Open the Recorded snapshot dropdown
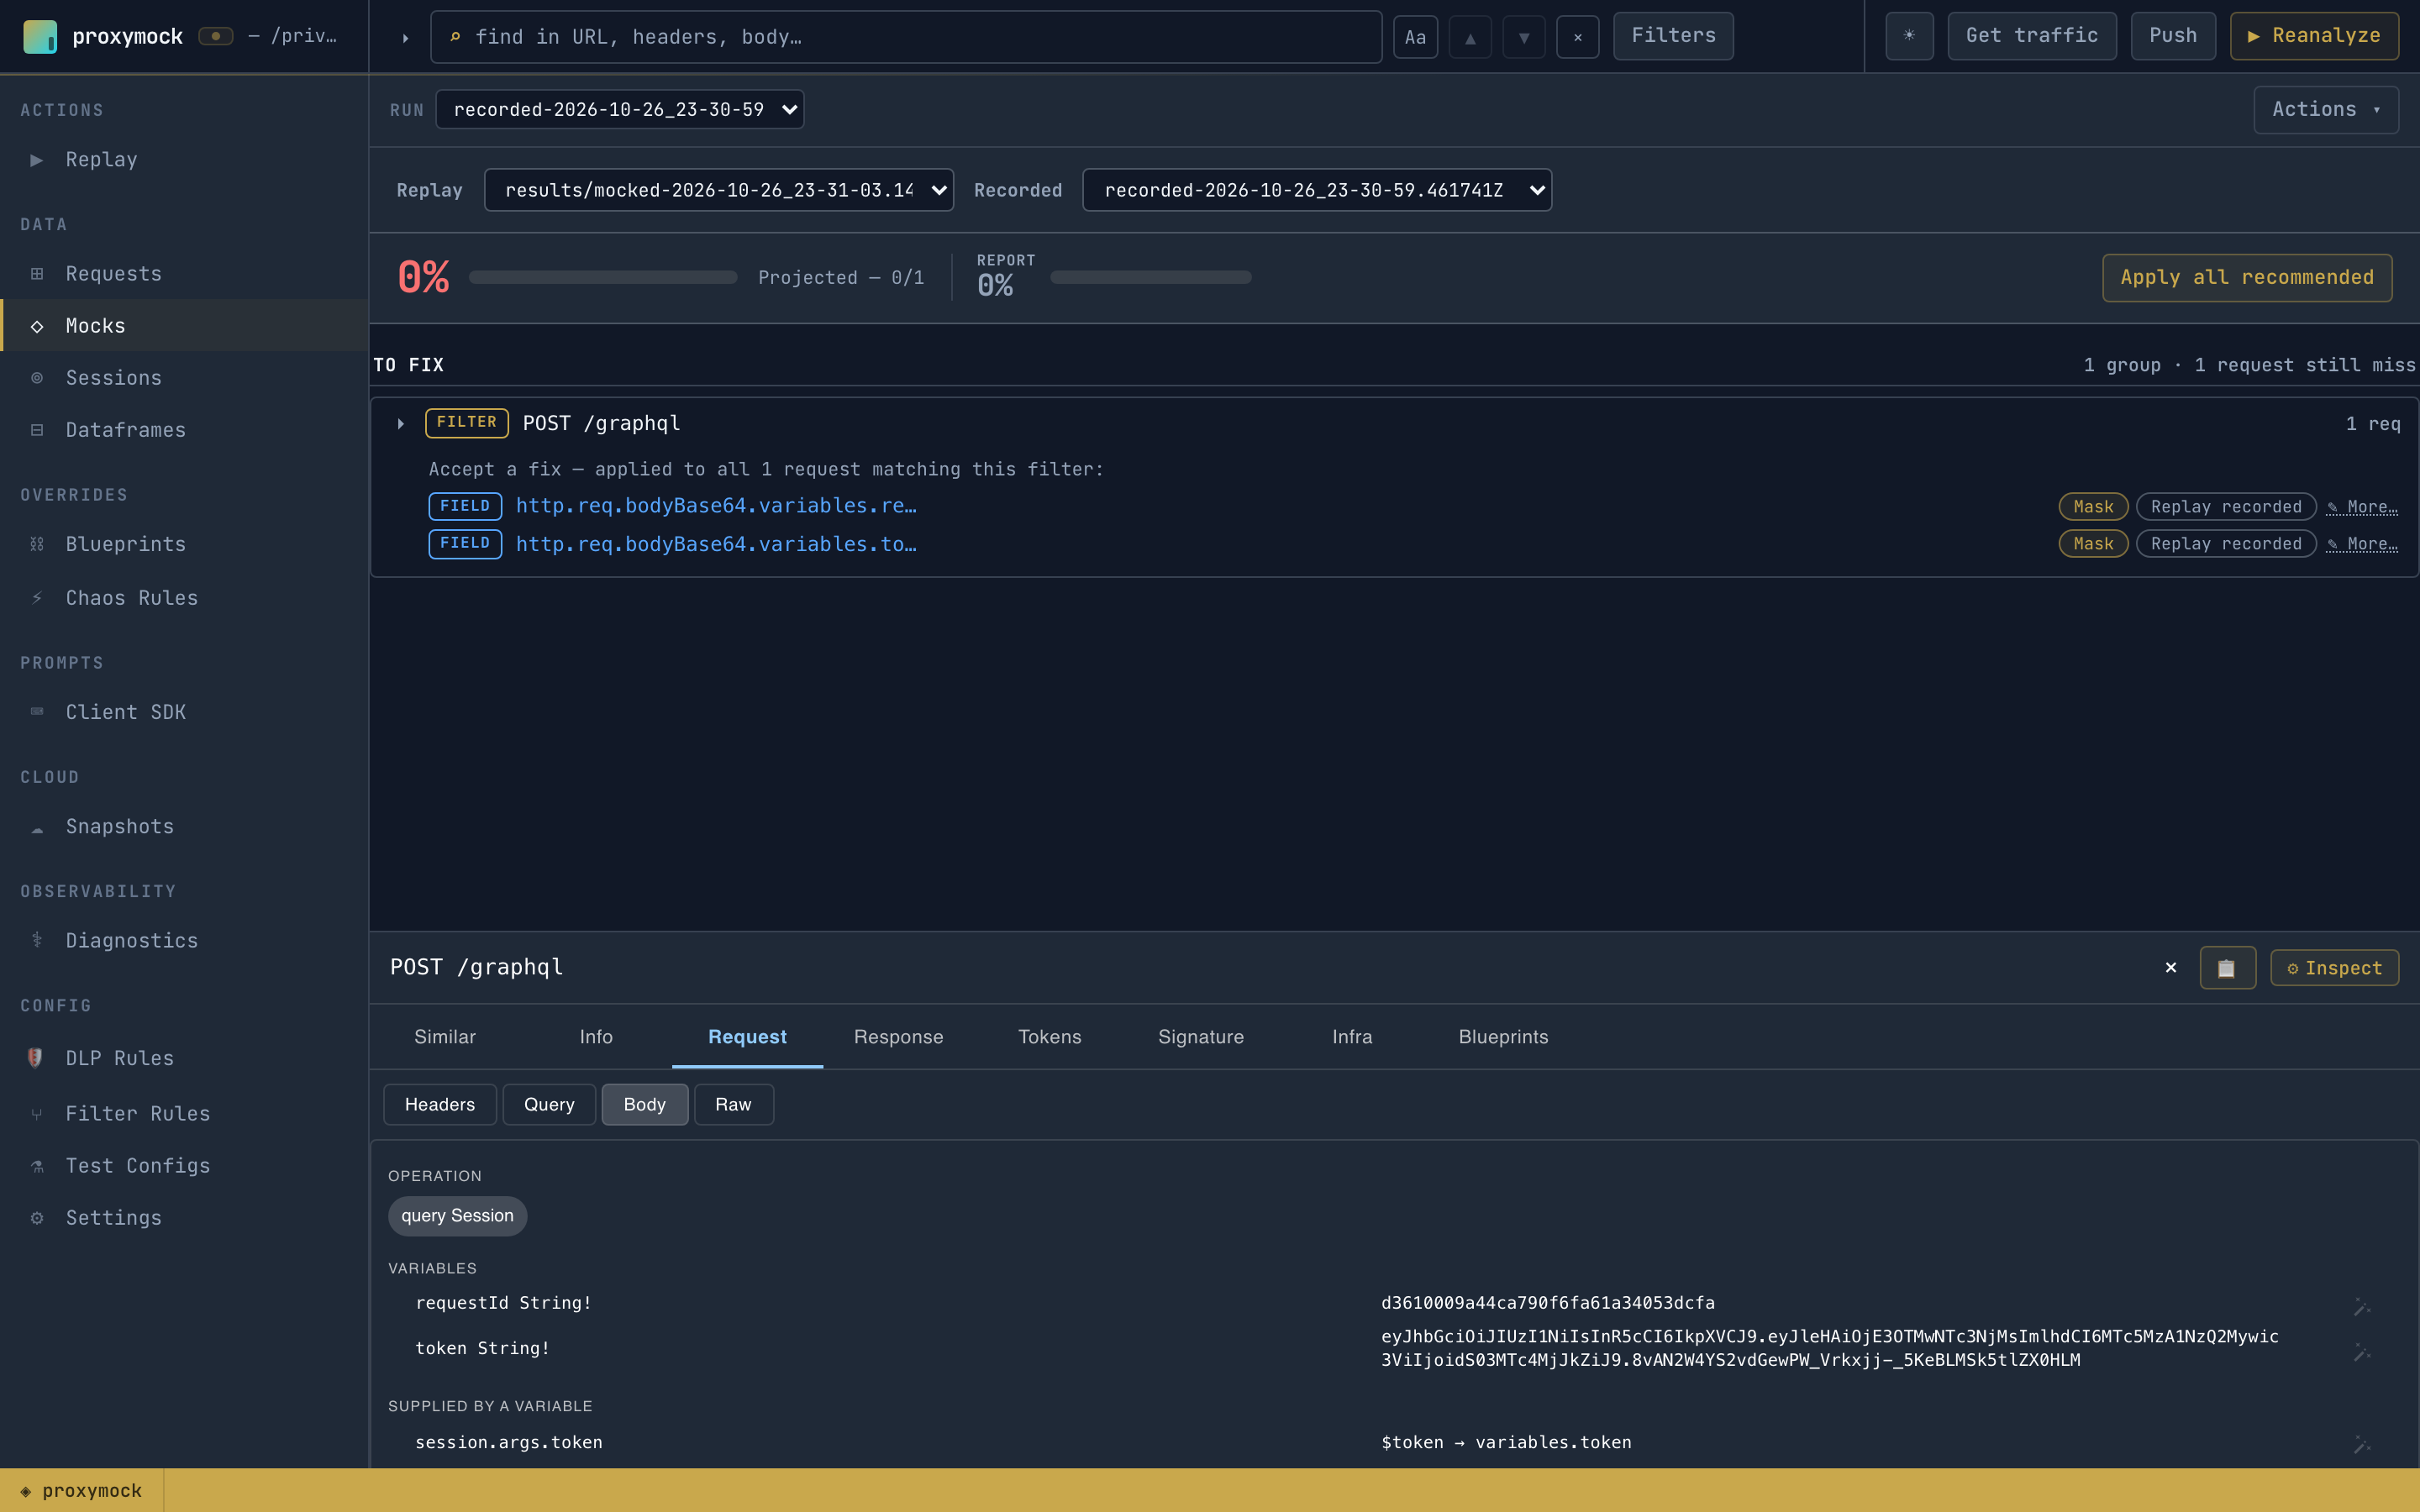This screenshot has width=2420, height=1512. point(1317,190)
